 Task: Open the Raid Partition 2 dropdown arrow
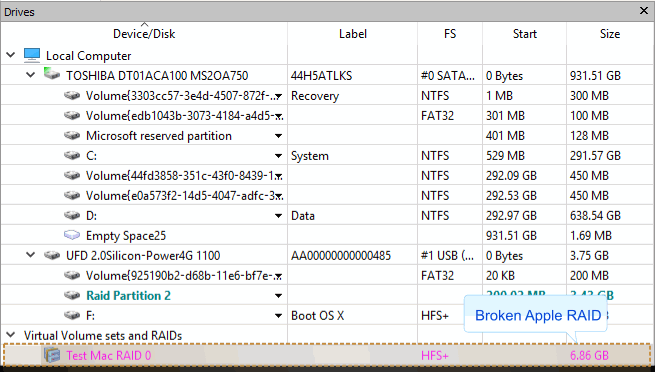(x=278, y=296)
